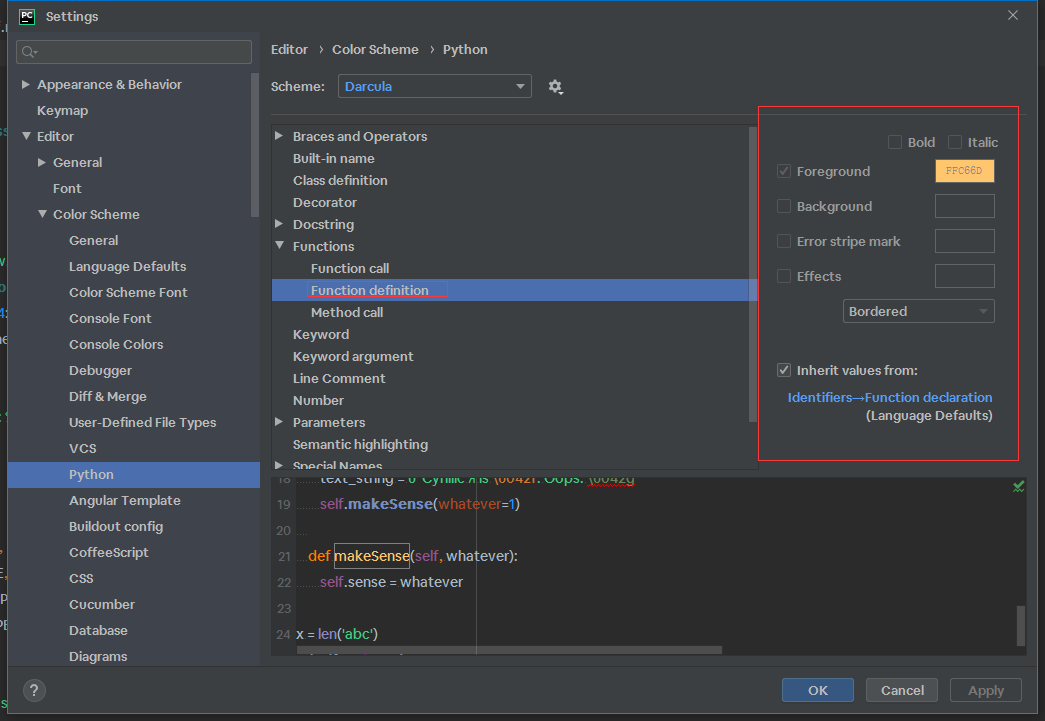Toggle the Background checkbox
The image size is (1045, 721).
point(784,207)
